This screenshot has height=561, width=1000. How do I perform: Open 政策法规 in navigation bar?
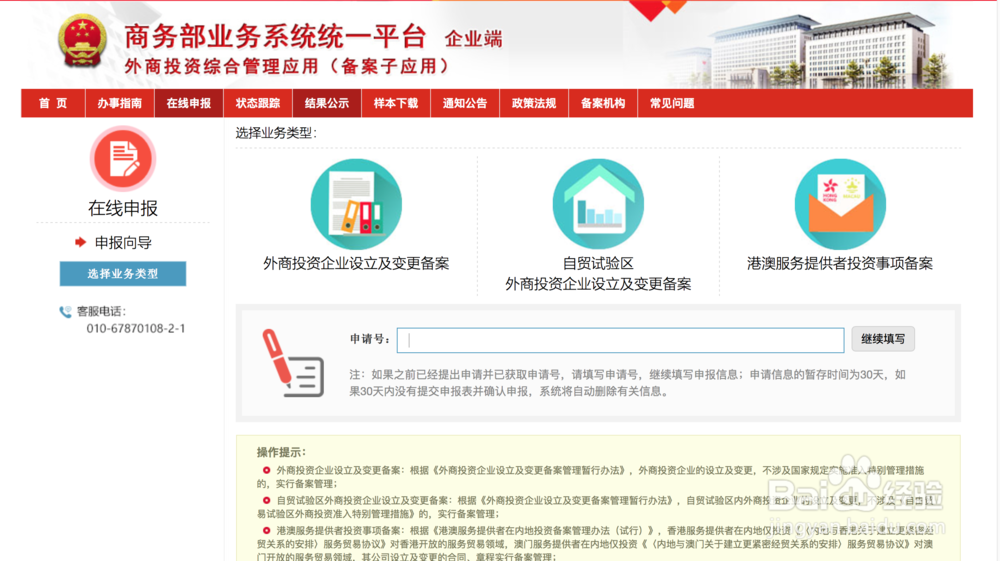click(534, 103)
